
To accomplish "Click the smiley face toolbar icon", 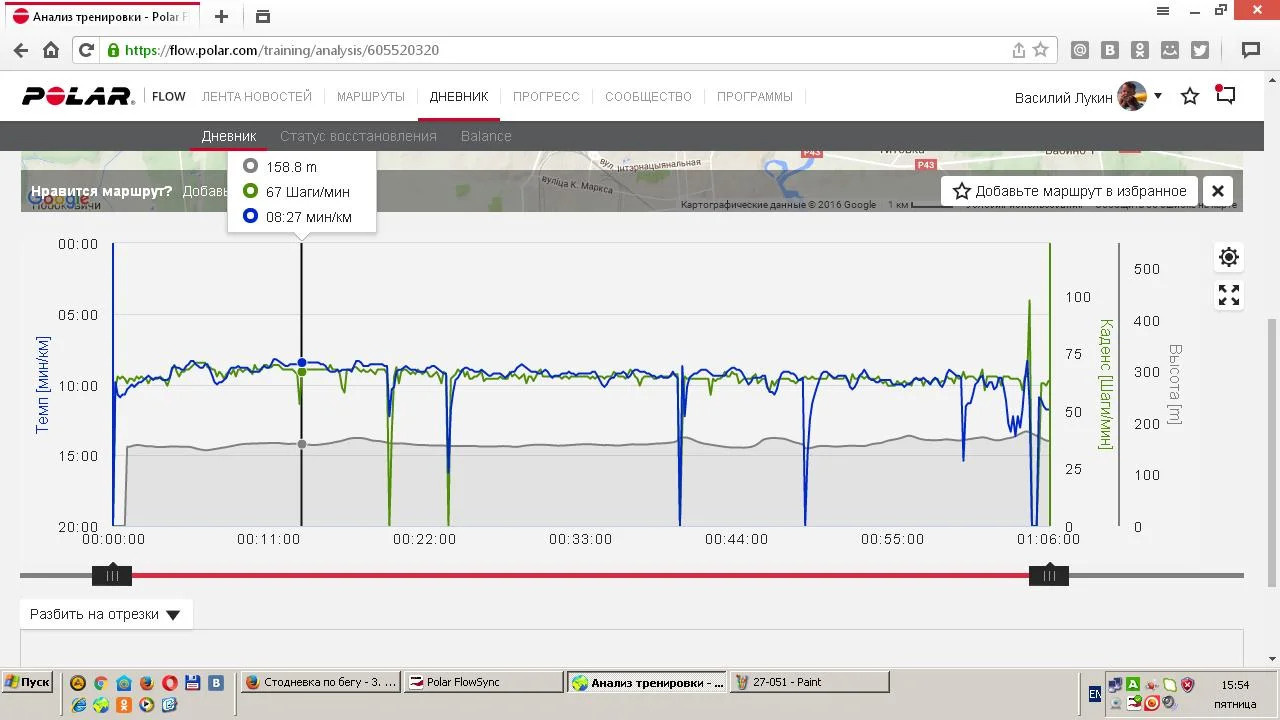I will pyautogui.click(x=1170, y=50).
